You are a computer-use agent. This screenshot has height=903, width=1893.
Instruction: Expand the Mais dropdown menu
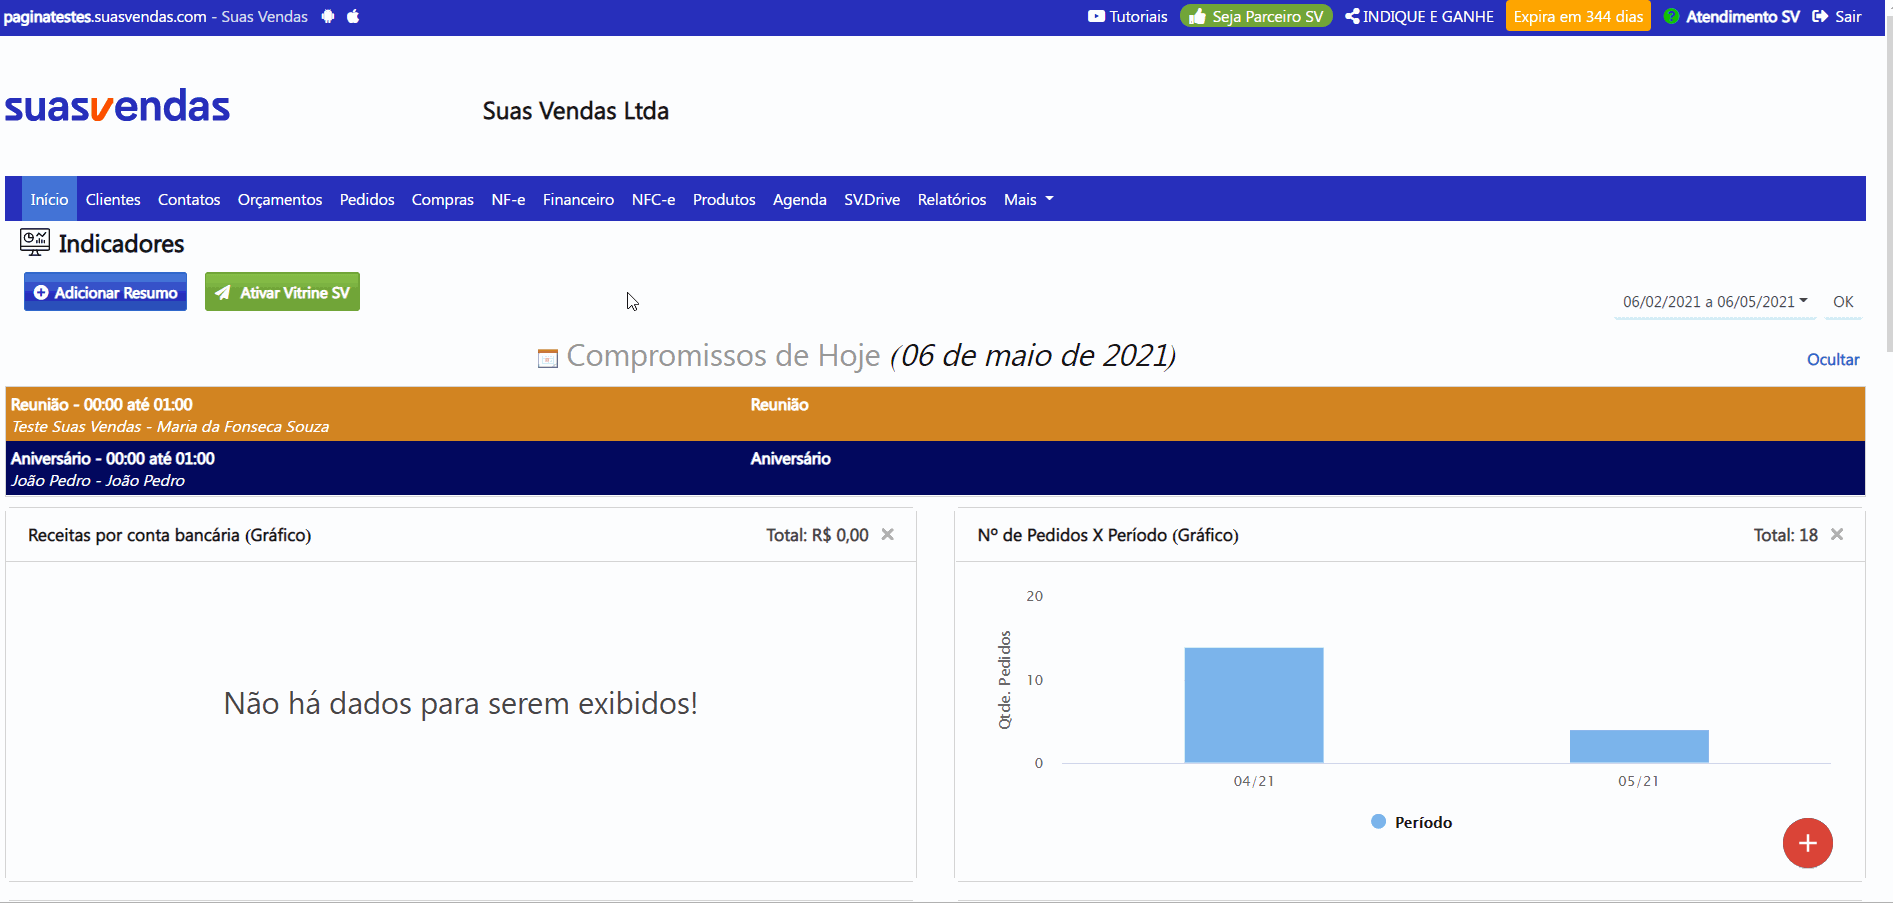coord(1028,199)
